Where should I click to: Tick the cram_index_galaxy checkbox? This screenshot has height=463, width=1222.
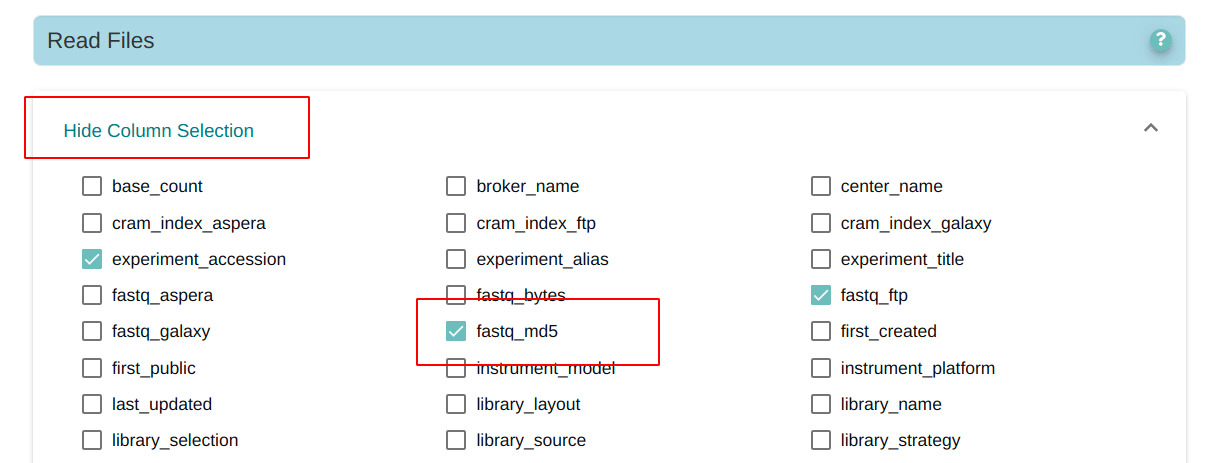(821, 223)
